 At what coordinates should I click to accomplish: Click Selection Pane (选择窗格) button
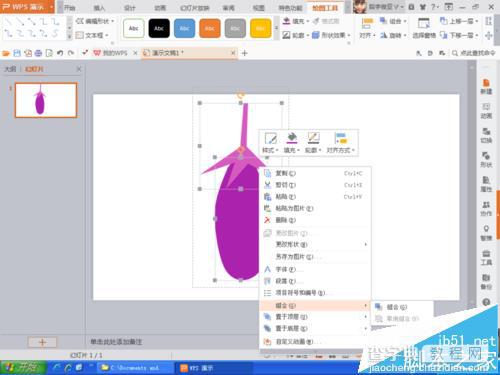[424, 29]
